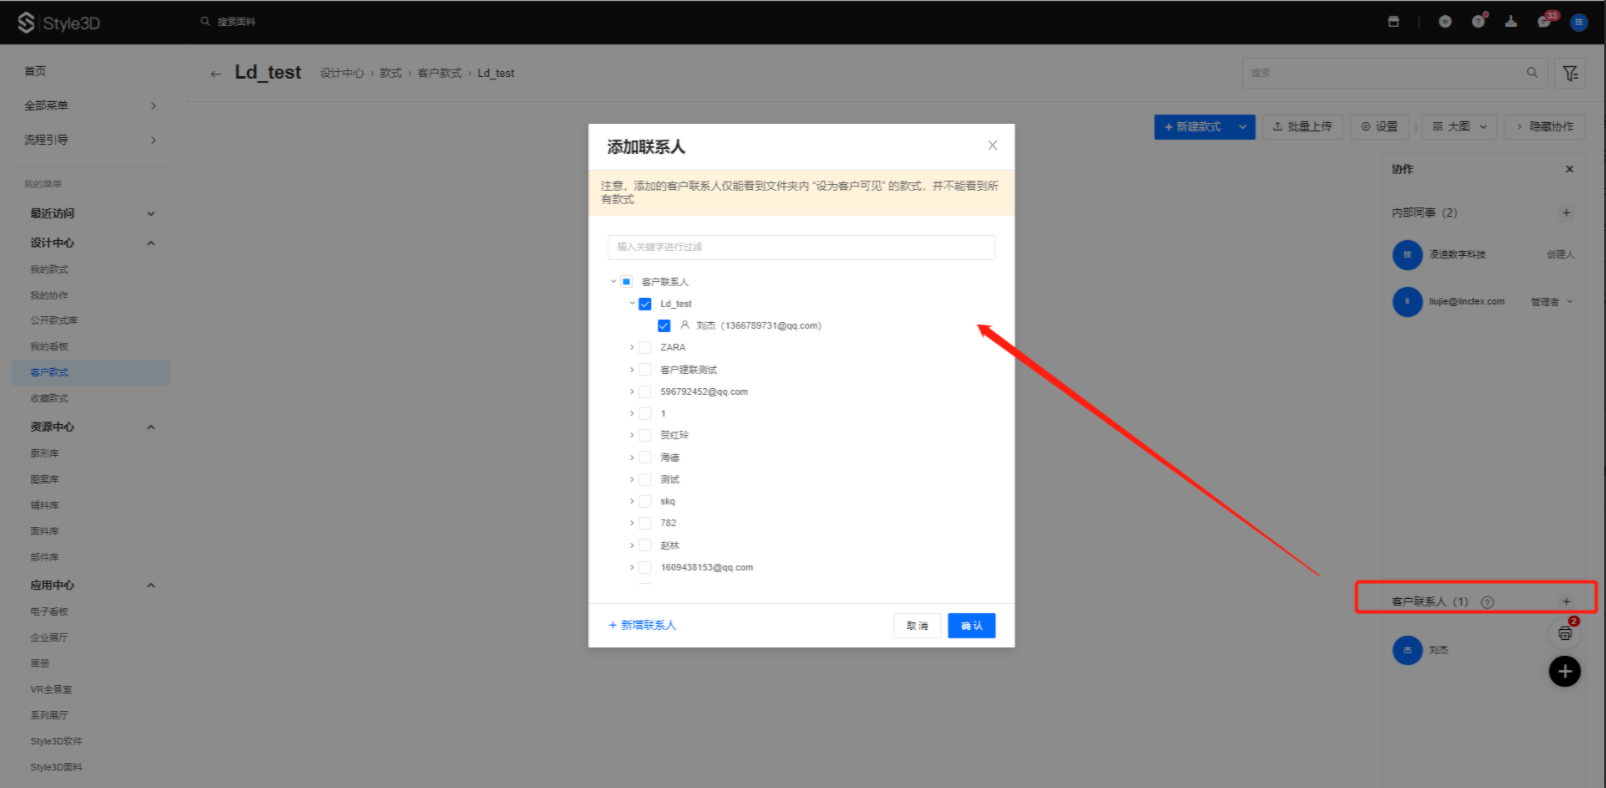Click the download icon in top bar

click(1511, 22)
